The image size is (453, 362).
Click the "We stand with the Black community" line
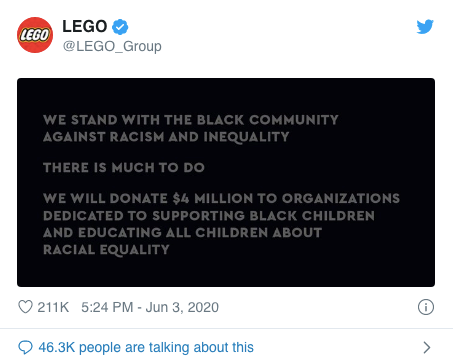pyautogui.click(x=191, y=120)
